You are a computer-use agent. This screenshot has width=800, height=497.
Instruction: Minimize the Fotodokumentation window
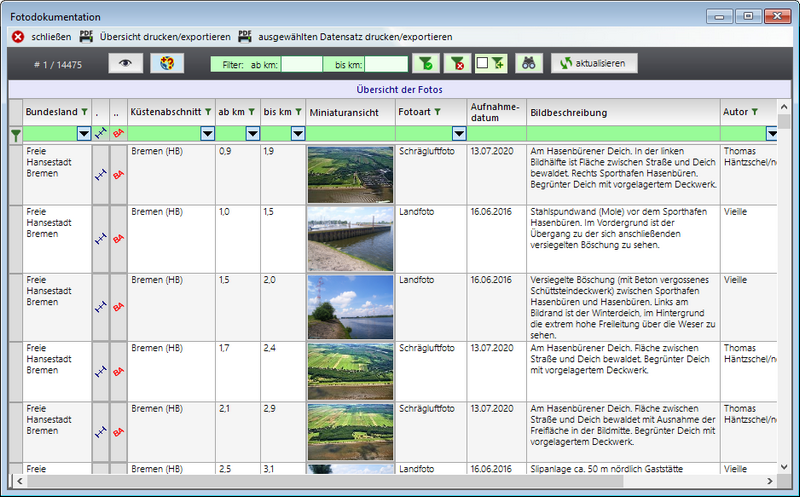(719, 16)
